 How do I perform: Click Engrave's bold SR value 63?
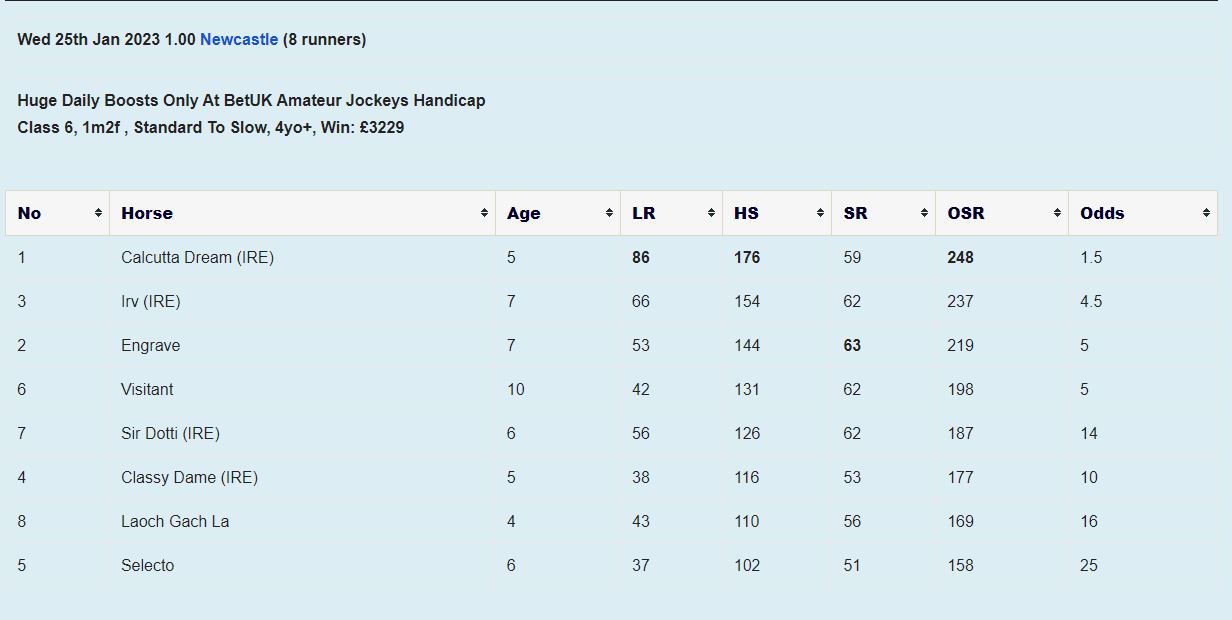852,345
